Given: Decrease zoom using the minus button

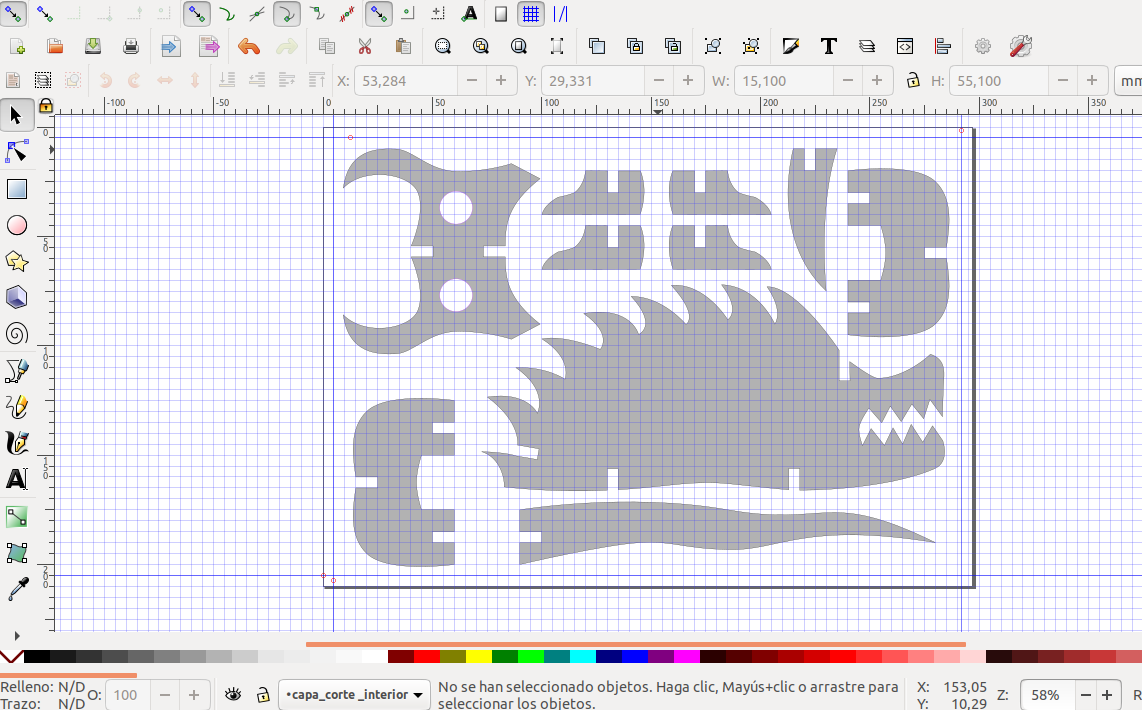Looking at the screenshot, I should click(1086, 694).
